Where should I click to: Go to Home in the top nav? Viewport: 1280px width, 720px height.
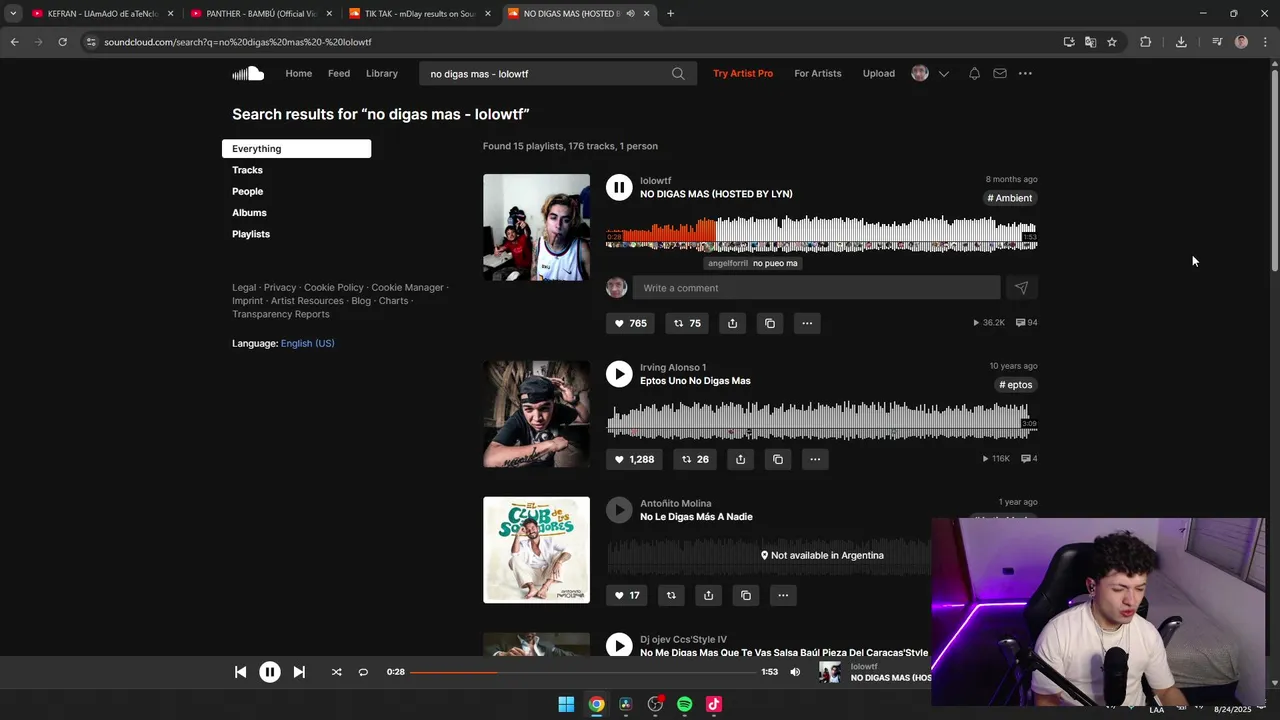point(299,73)
